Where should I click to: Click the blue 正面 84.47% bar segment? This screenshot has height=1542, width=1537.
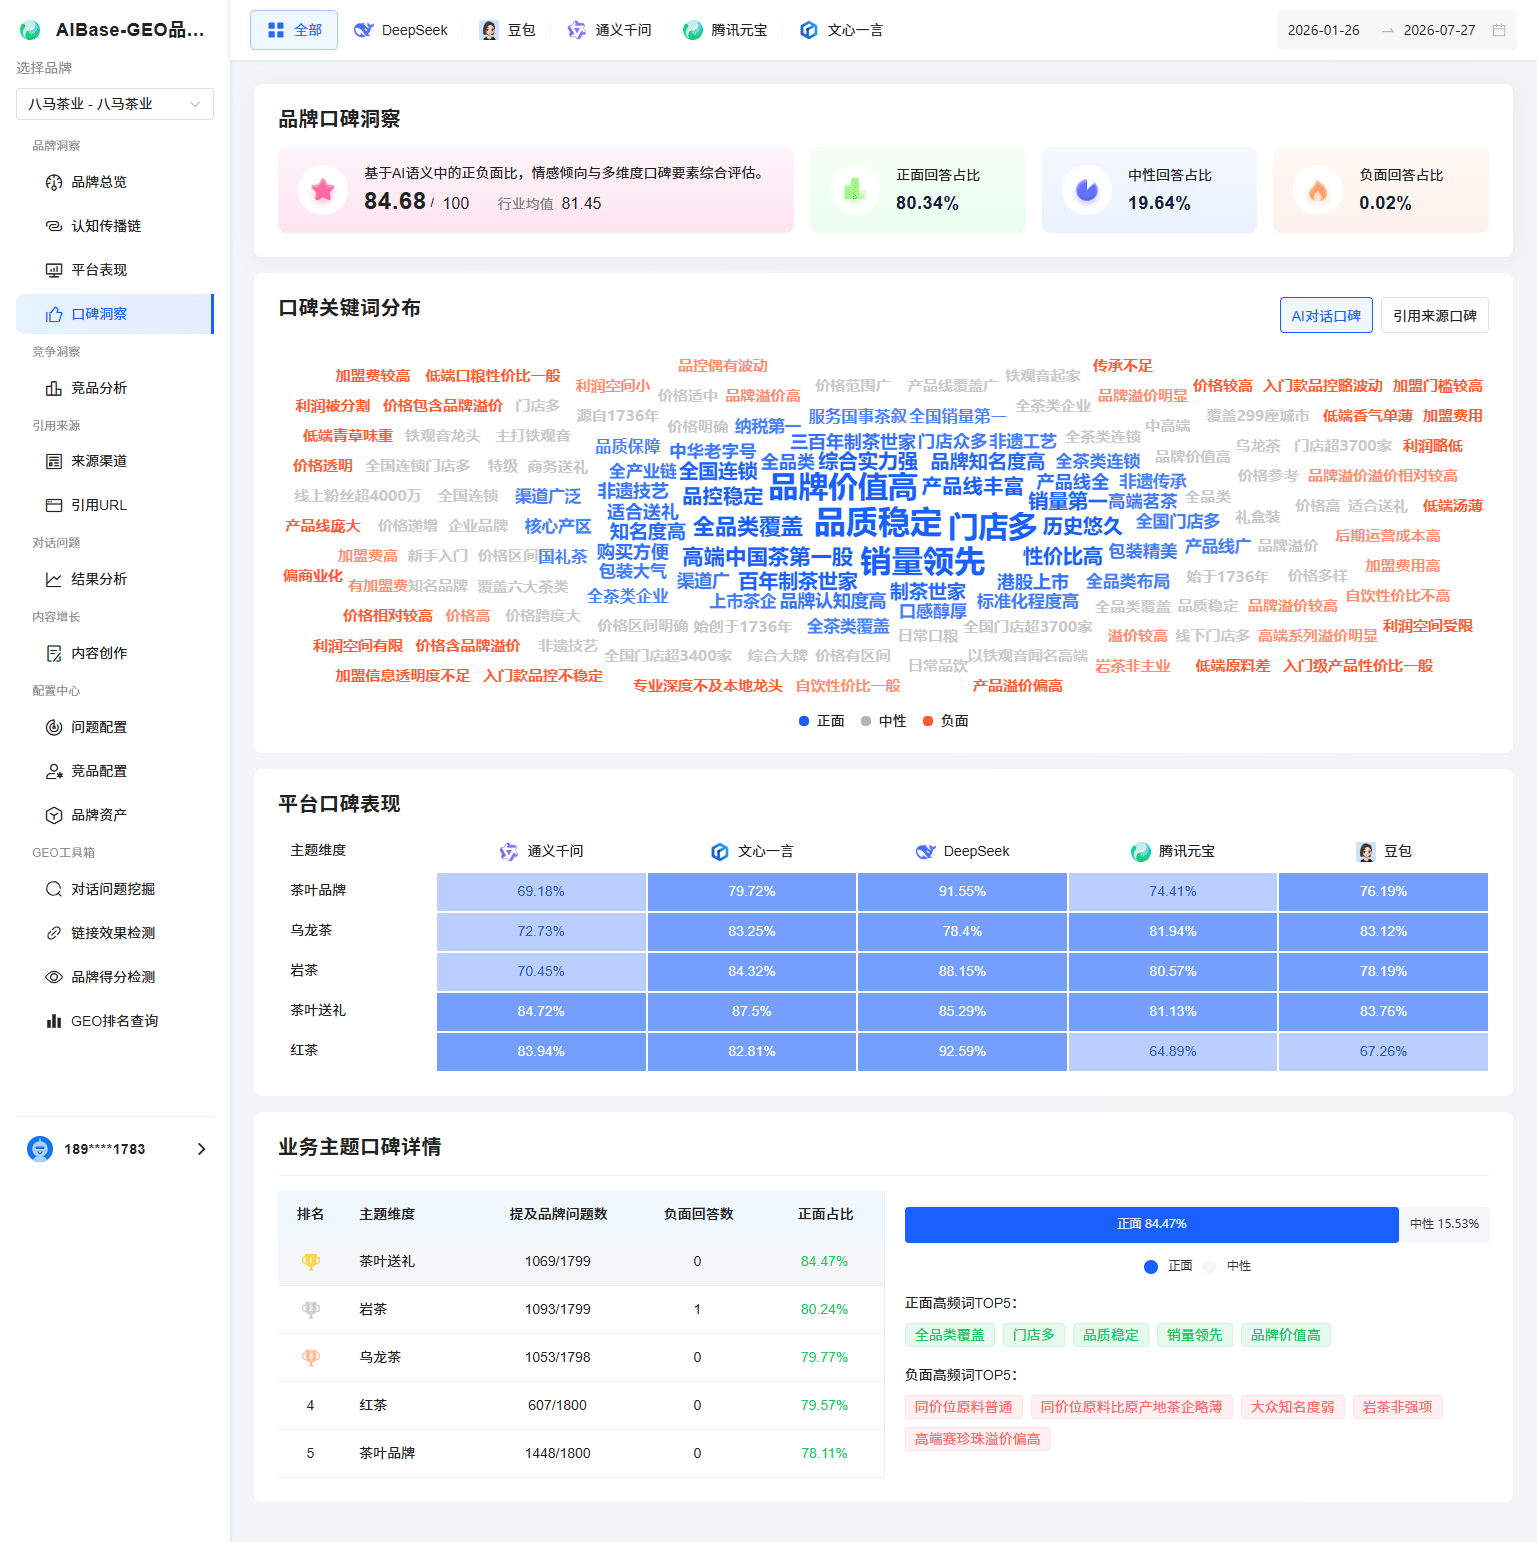(1152, 1224)
